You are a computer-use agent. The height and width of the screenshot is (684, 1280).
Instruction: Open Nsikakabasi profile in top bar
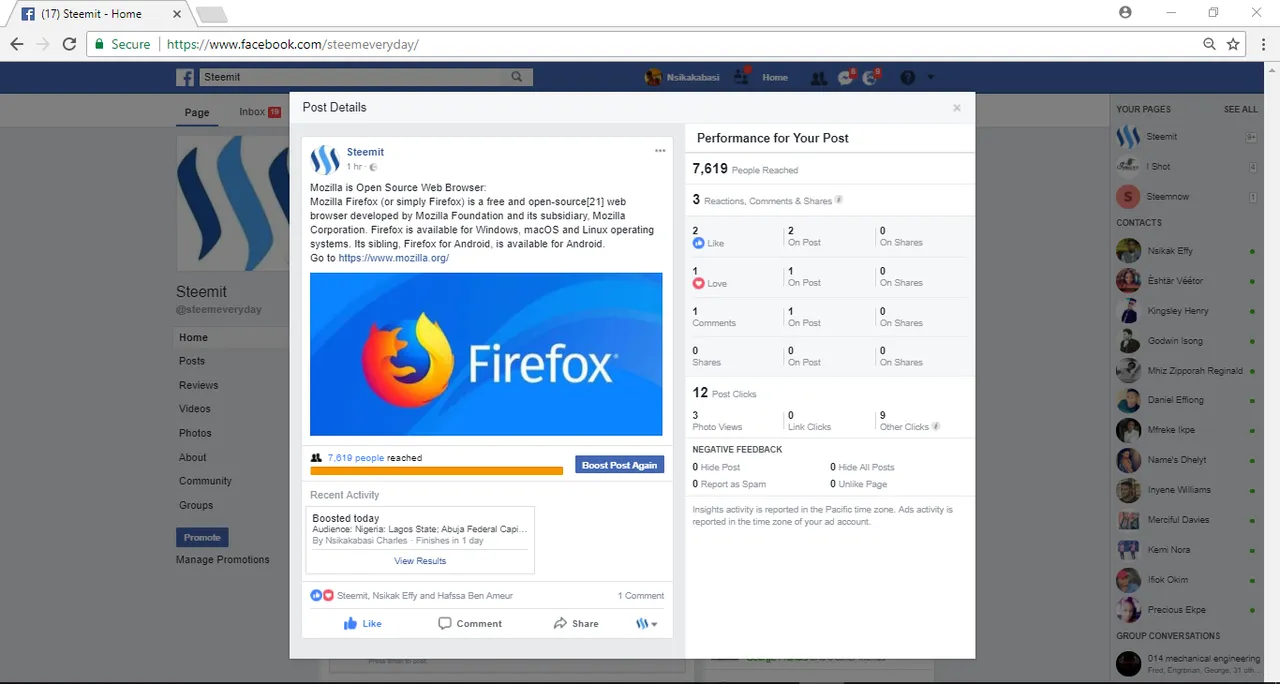682,77
